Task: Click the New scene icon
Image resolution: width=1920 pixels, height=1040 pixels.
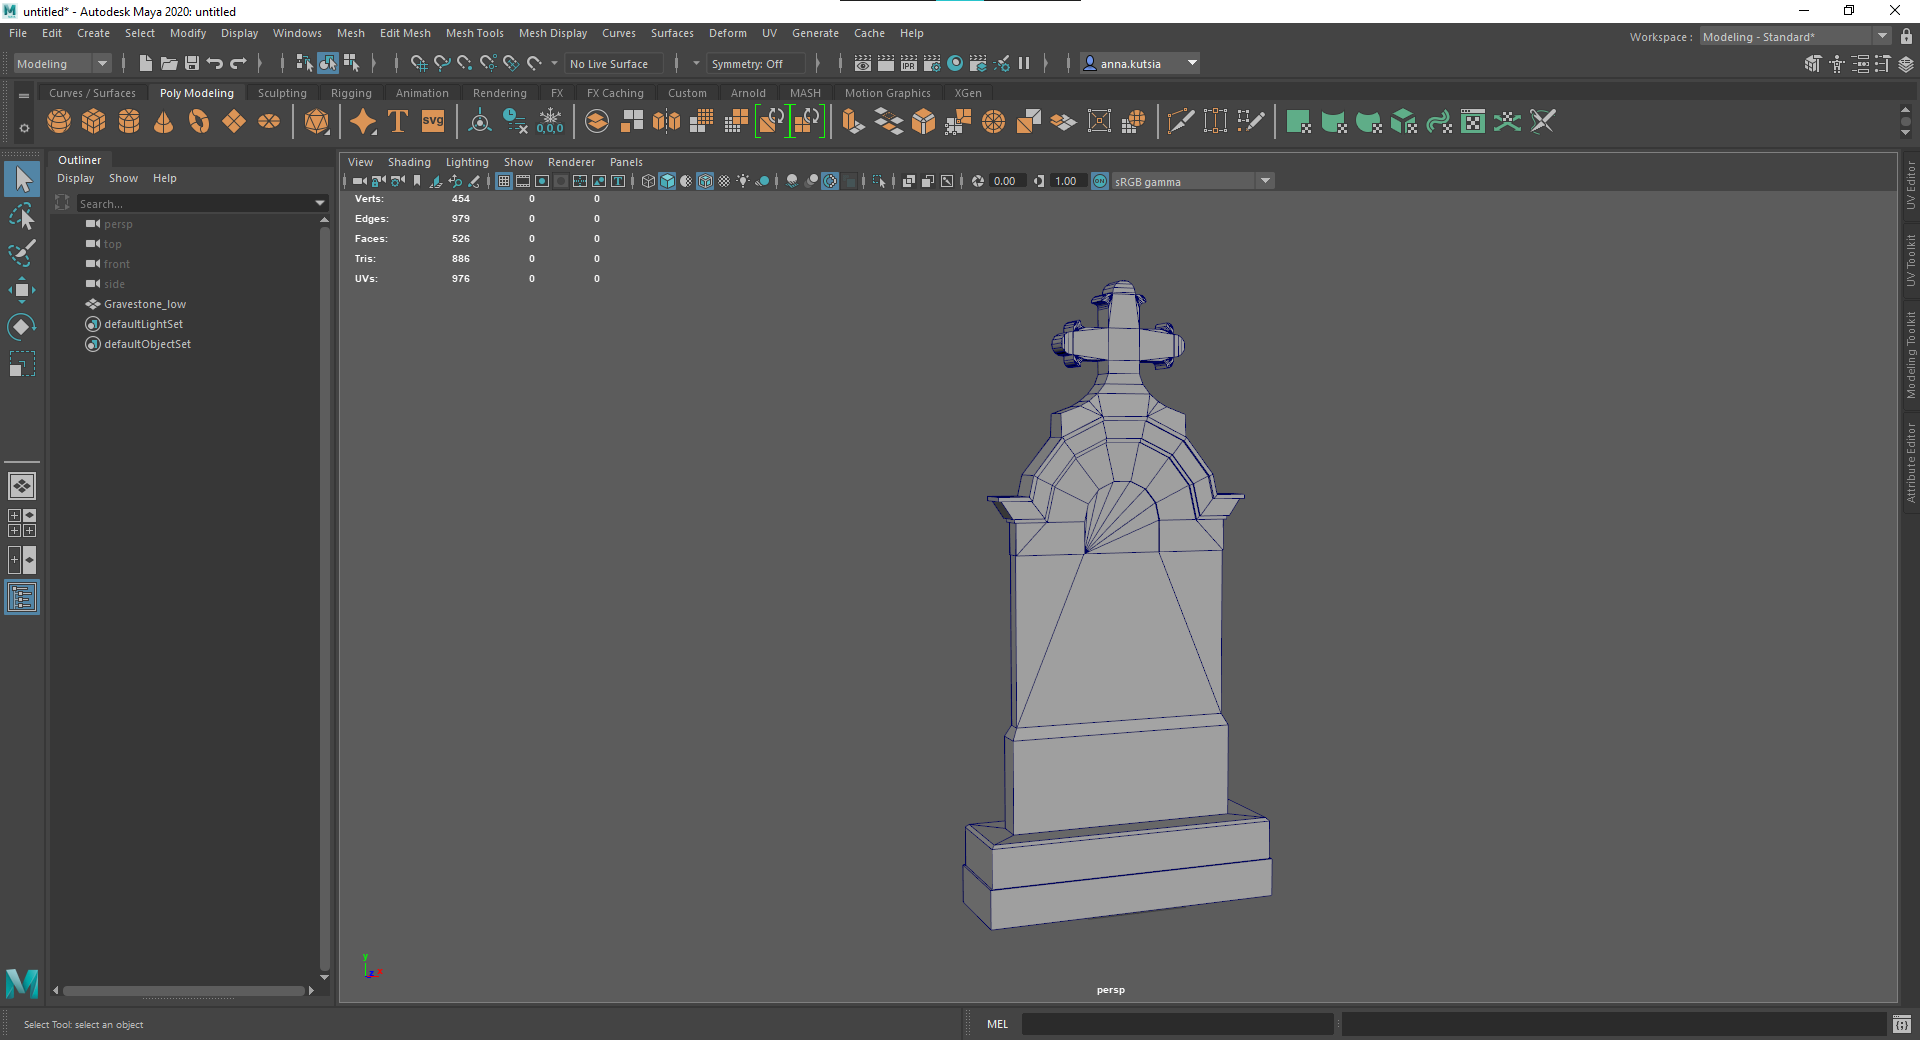Action: click(x=146, y=63)
